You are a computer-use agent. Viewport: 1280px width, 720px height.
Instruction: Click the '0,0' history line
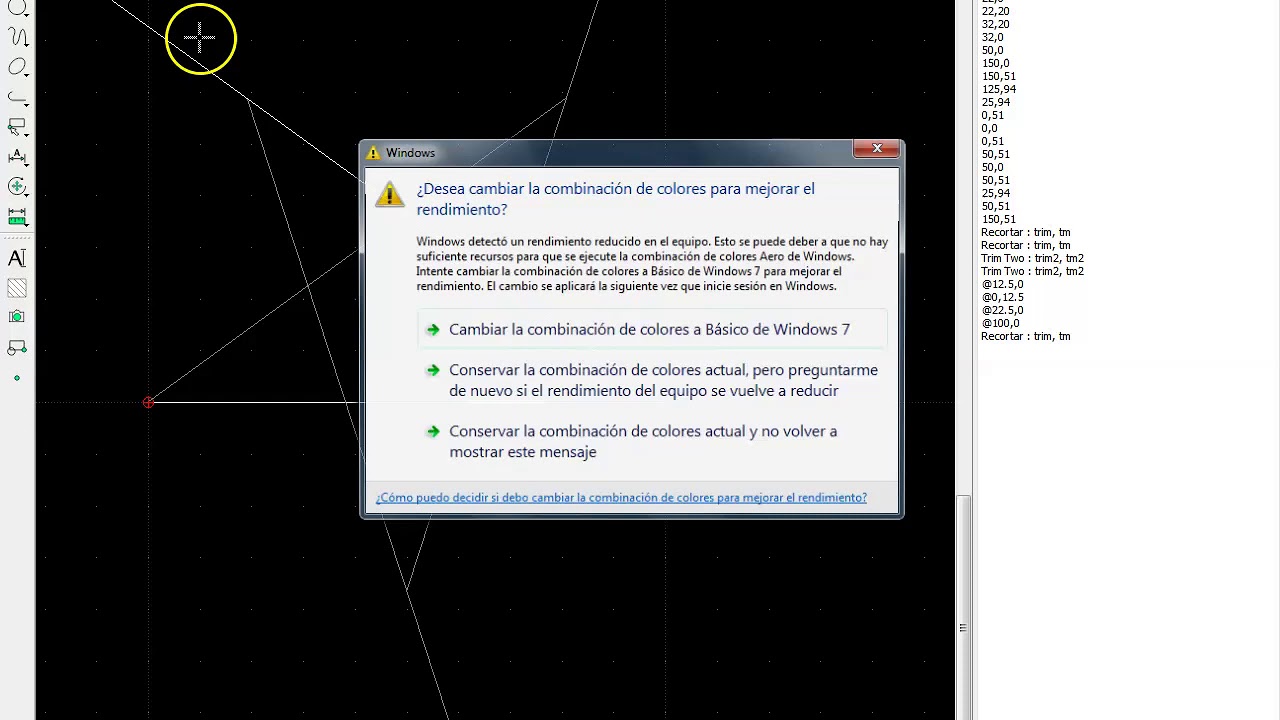coord(989,128)
